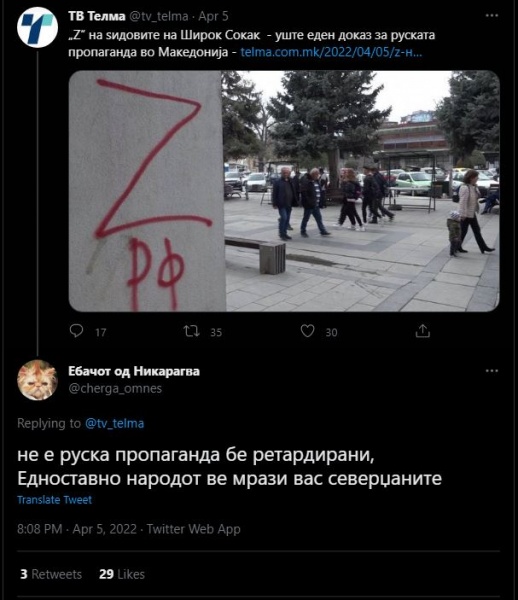Click the 8:08 PM Apr 5, 2022 timestamp
This screenshot has width=518, height=600.
point(77,529)
